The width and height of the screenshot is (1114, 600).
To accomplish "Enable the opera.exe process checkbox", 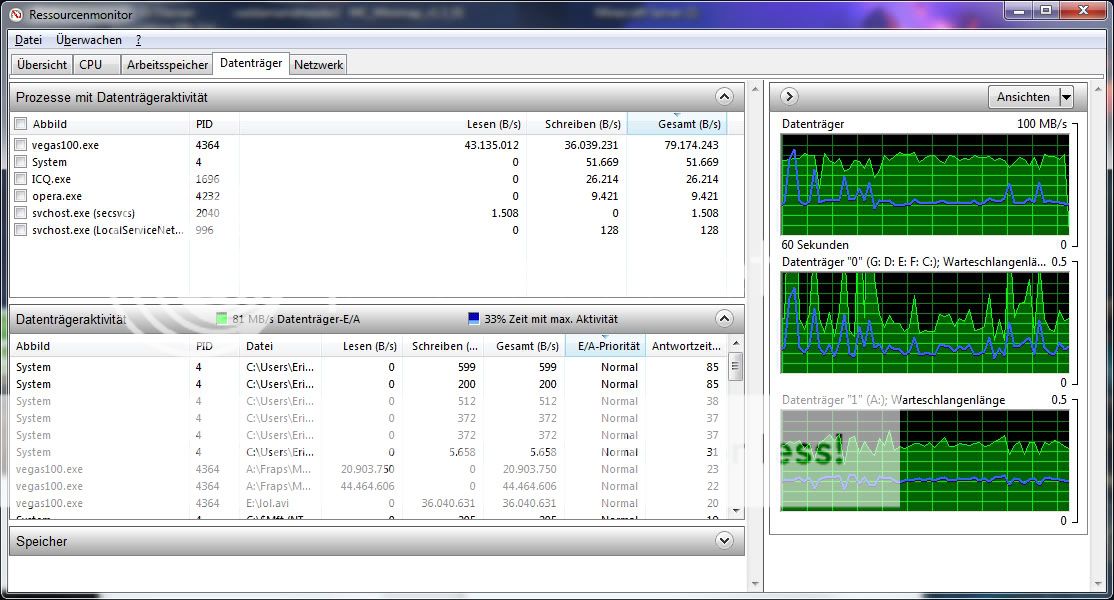I will click(x=21, y=196).
